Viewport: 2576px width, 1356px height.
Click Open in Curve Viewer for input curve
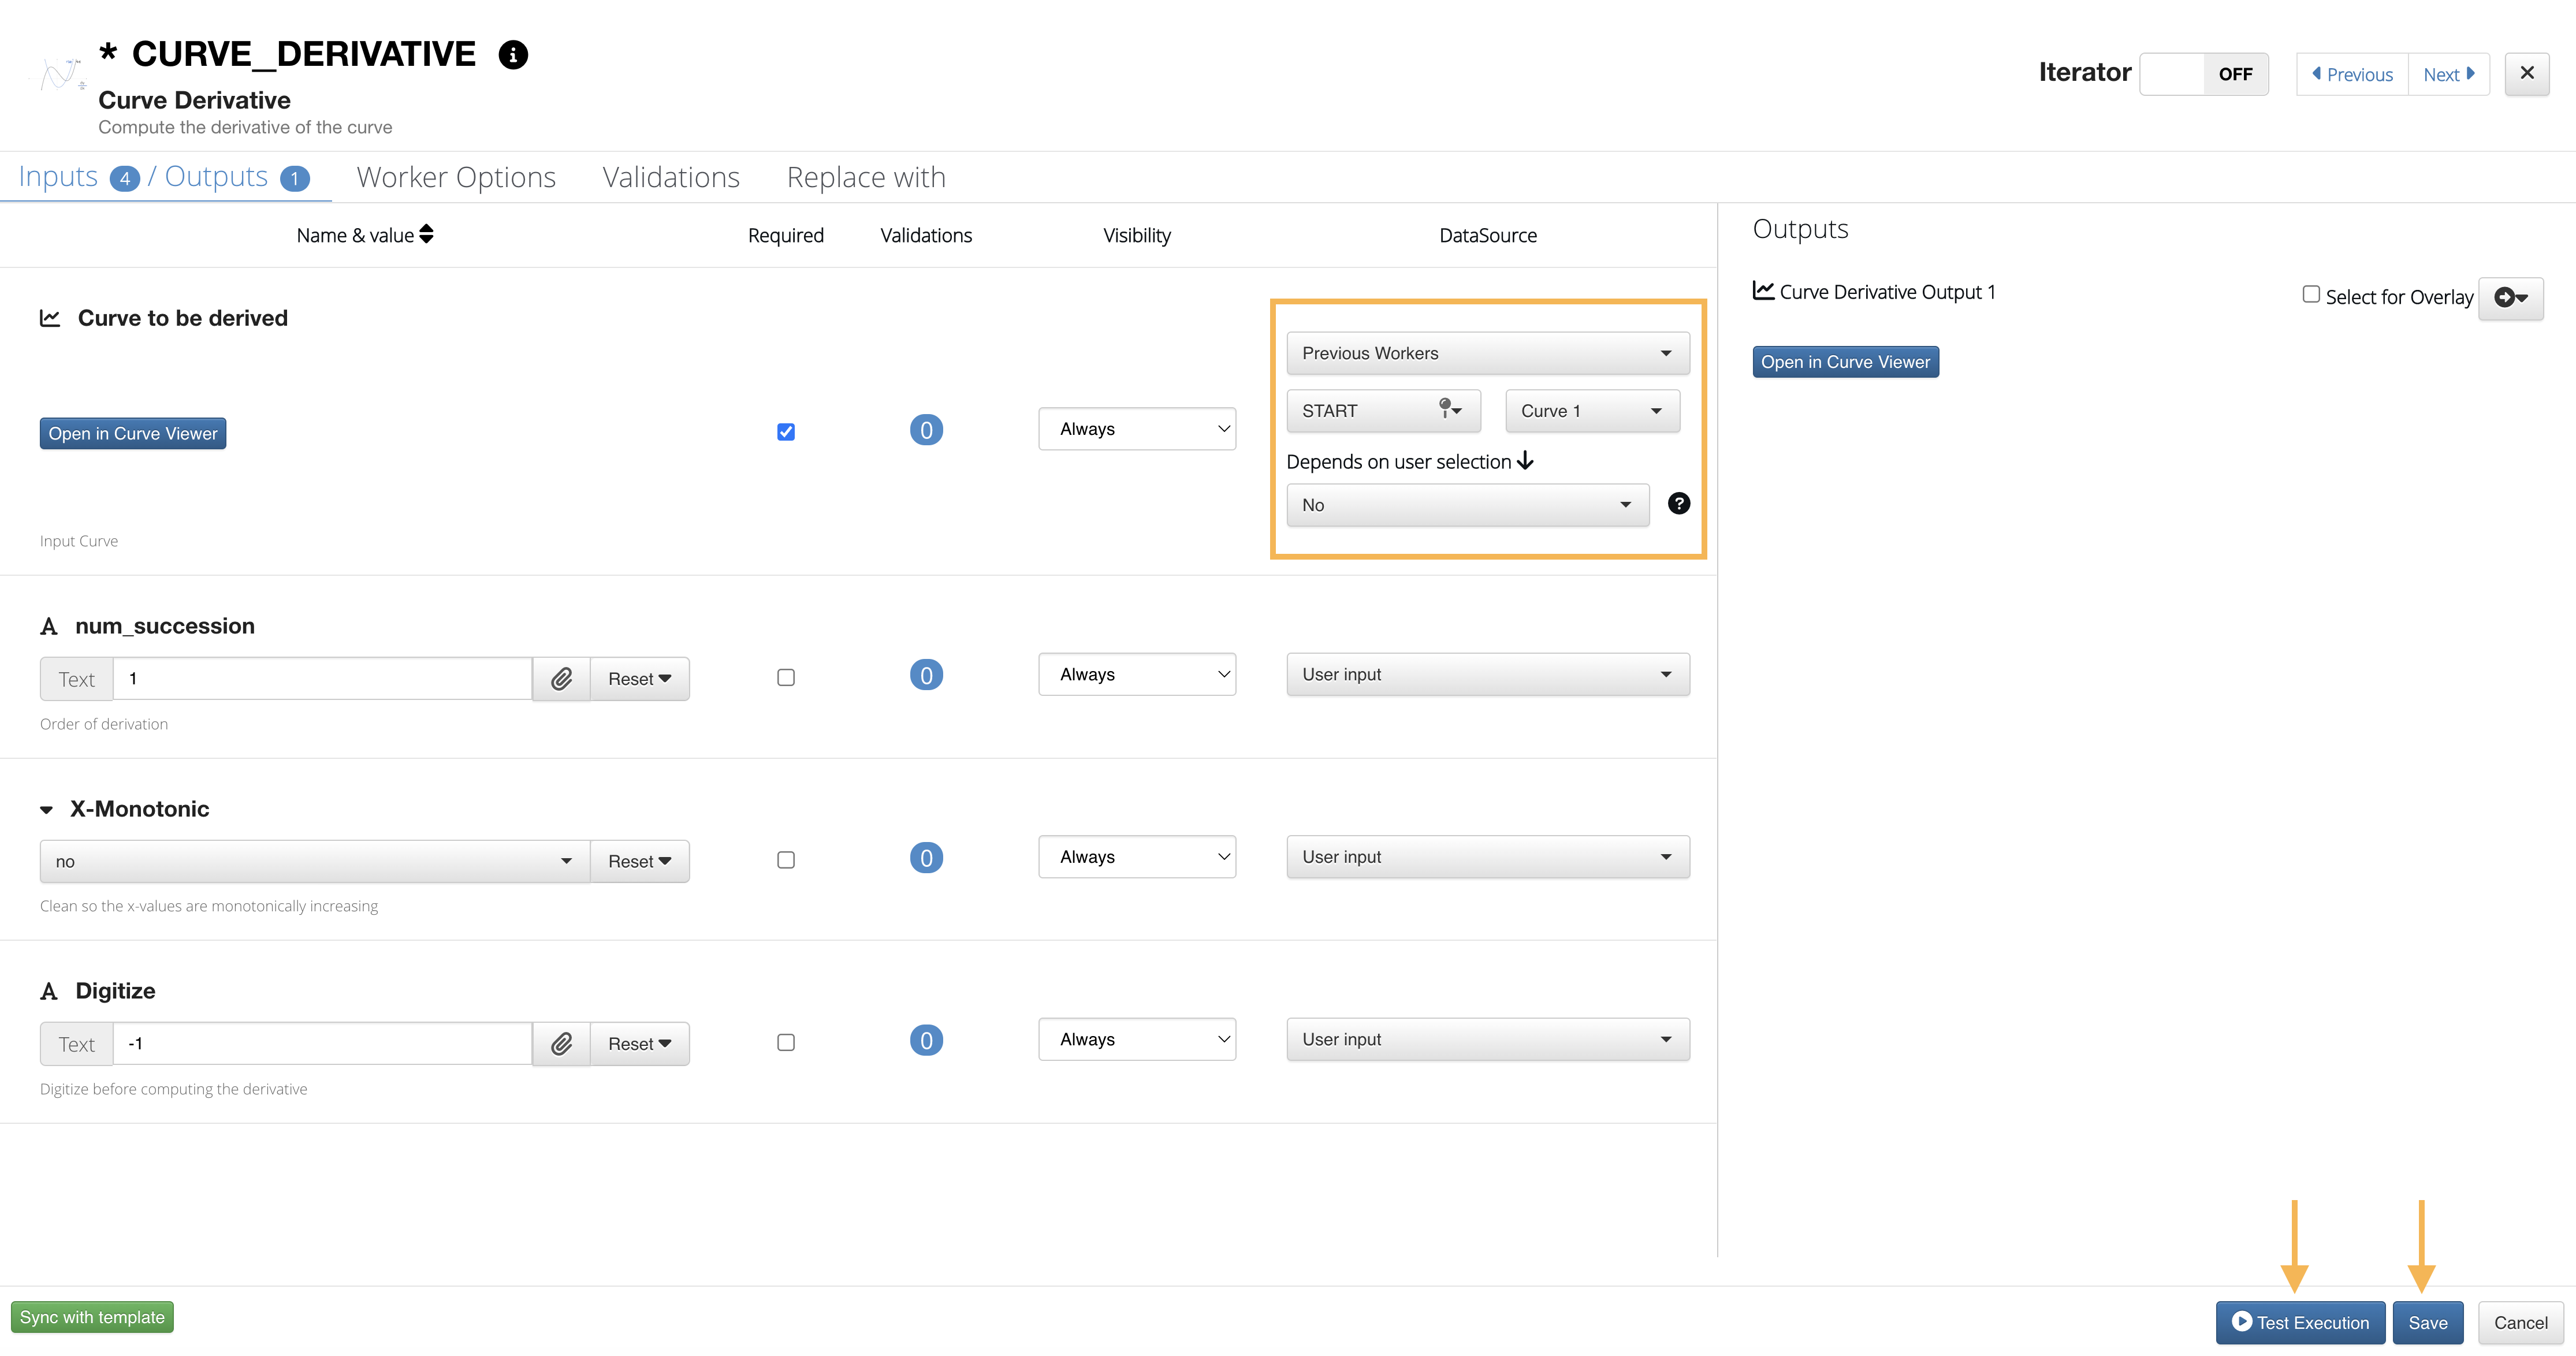point(133,434)
